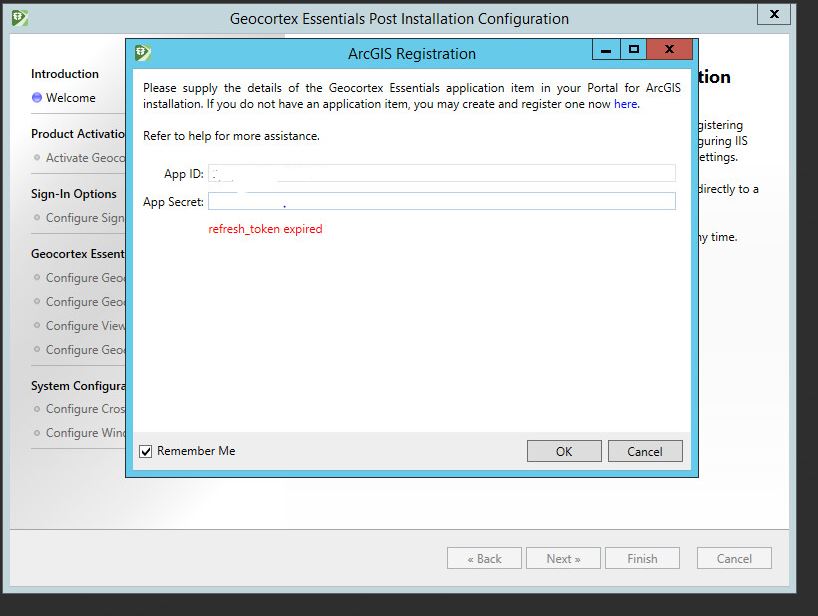The width and height of the screenshot is (818, 616).
Task: Minimize the ArcGIS Registration dialog
Action: 606,50
